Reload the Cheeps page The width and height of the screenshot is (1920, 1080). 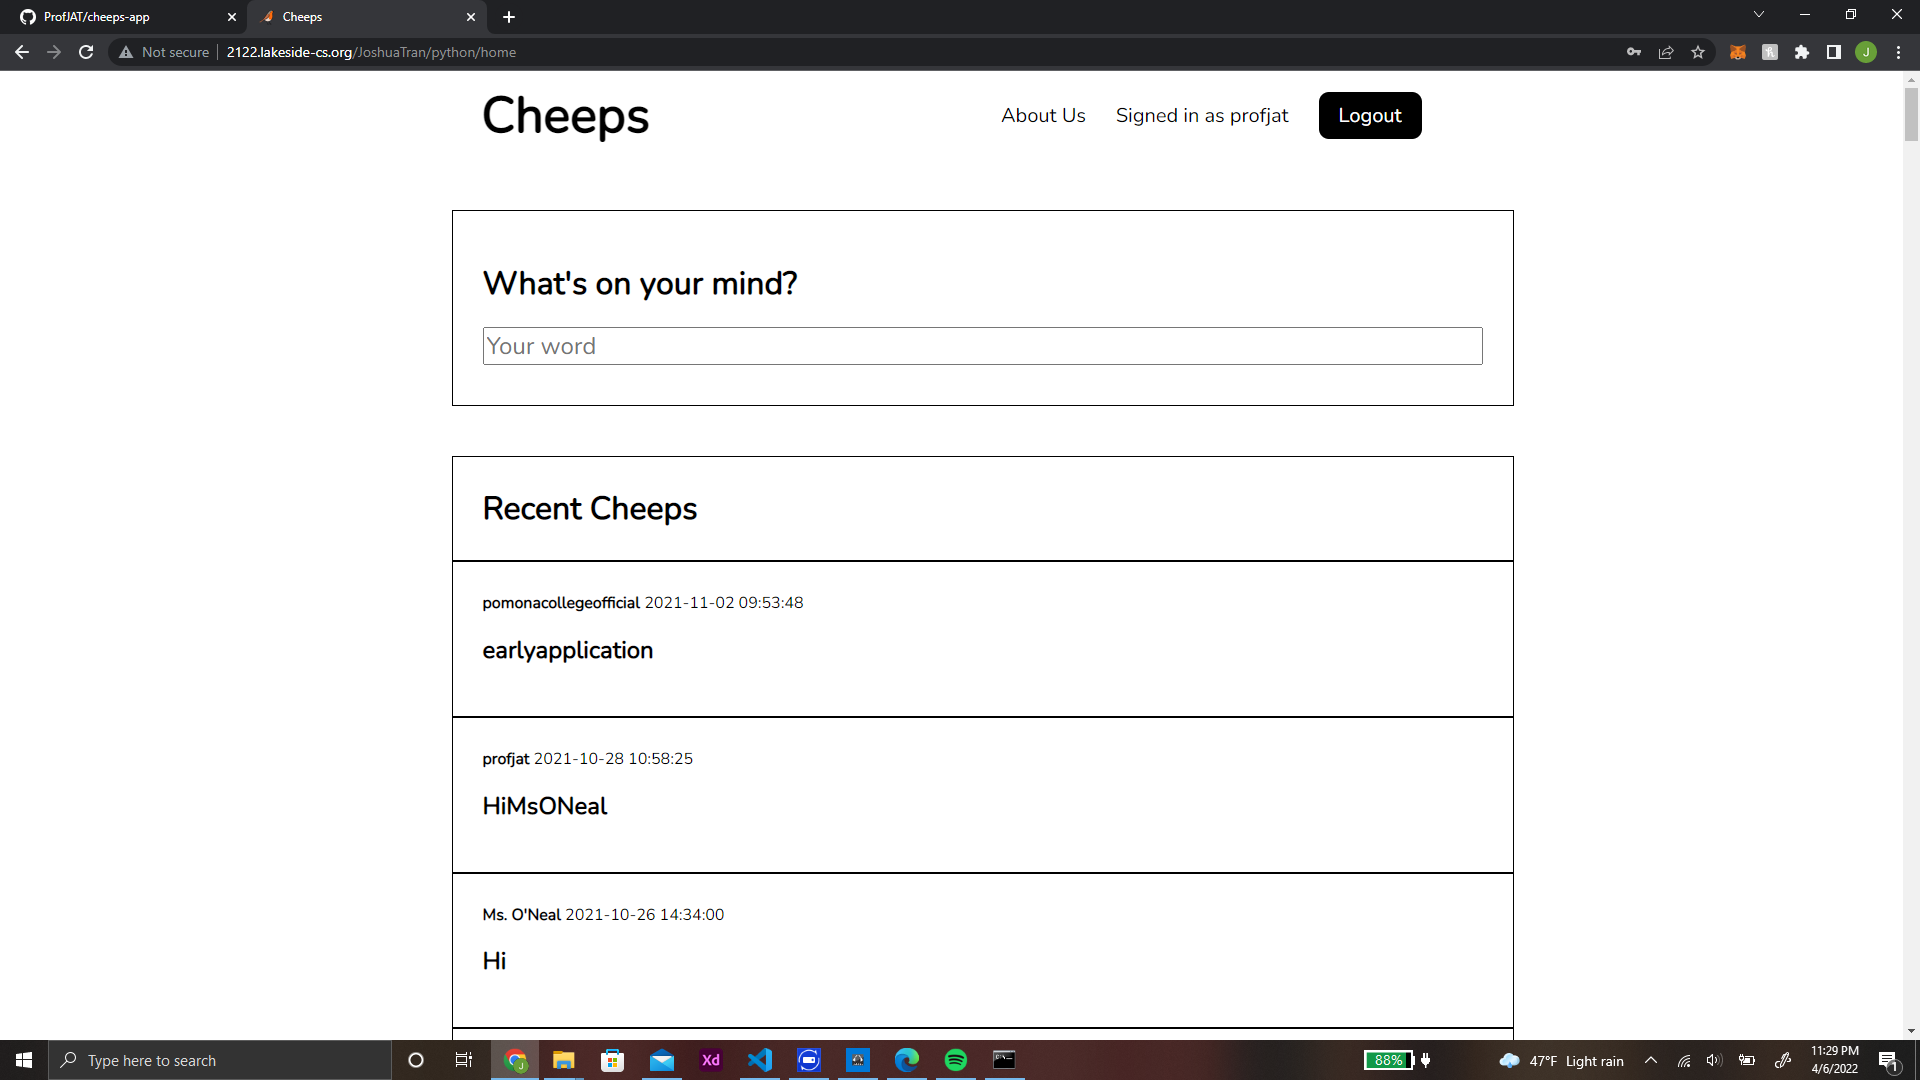pos(86,52)
